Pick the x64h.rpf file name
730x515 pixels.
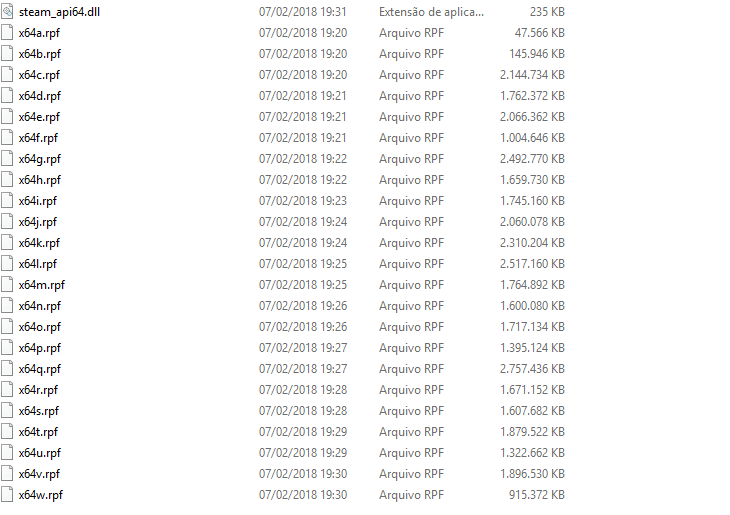(x=40, y=180)
